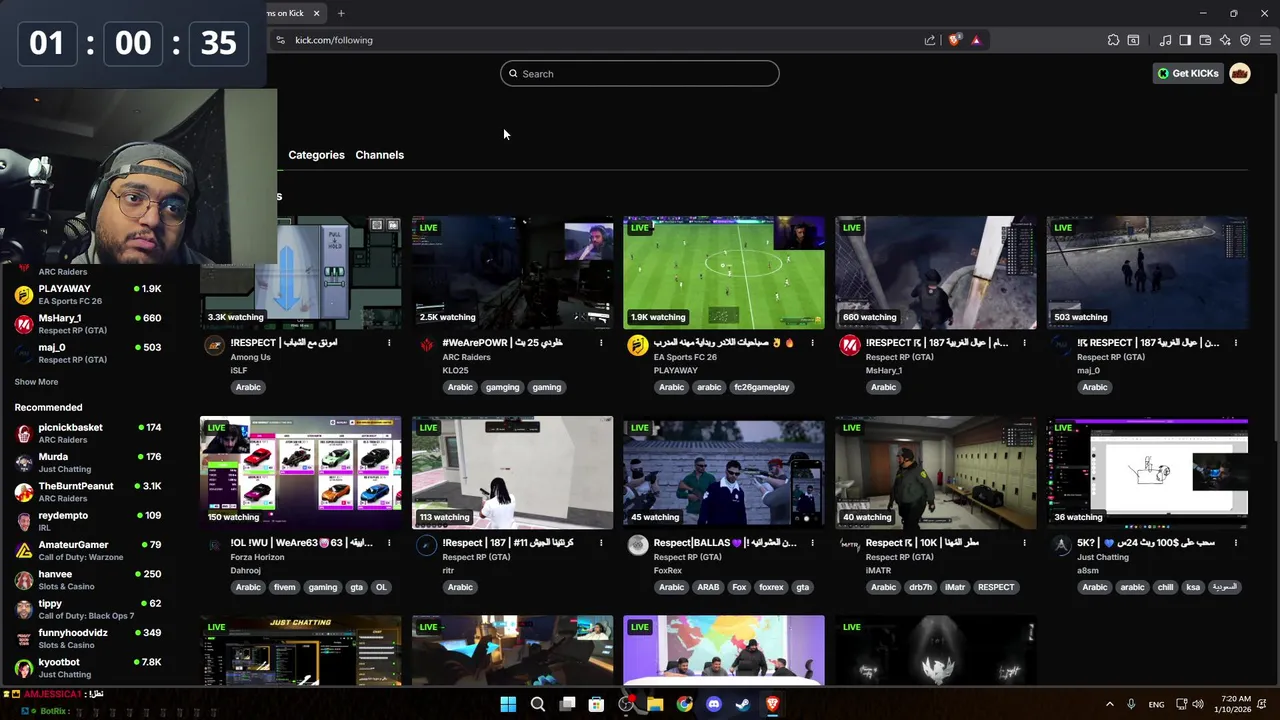Open the ARC Raiders 2.5K watching thumbnail
This screenshot has height=720, width=1280.
click(x=512, y=272)
